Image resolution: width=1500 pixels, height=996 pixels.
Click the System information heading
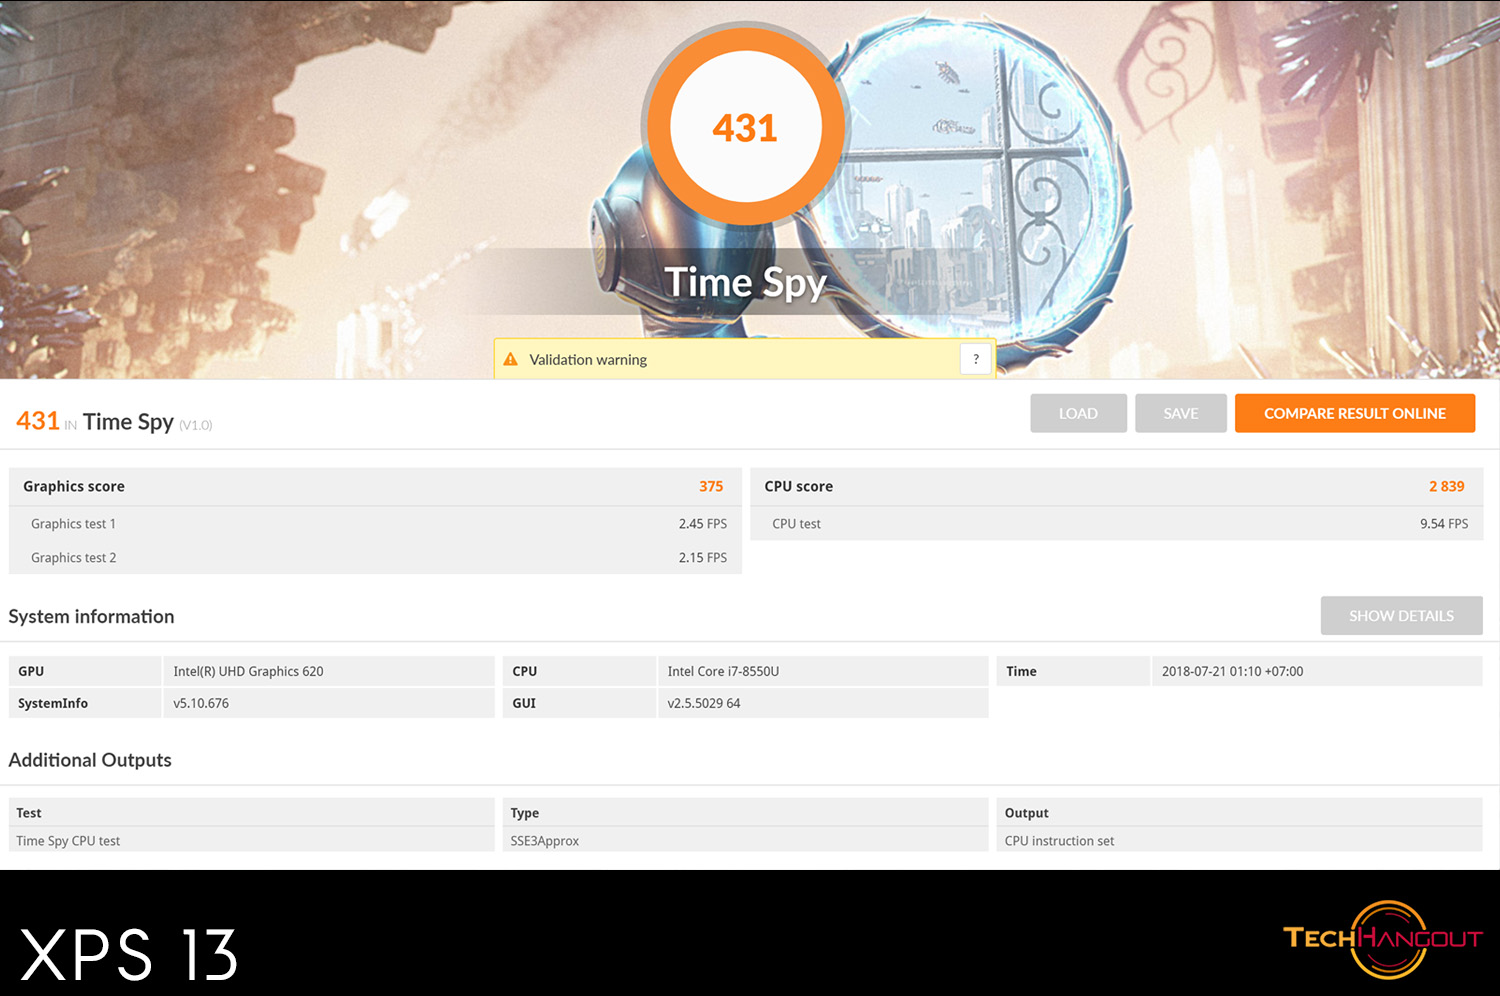coord(91,617)
